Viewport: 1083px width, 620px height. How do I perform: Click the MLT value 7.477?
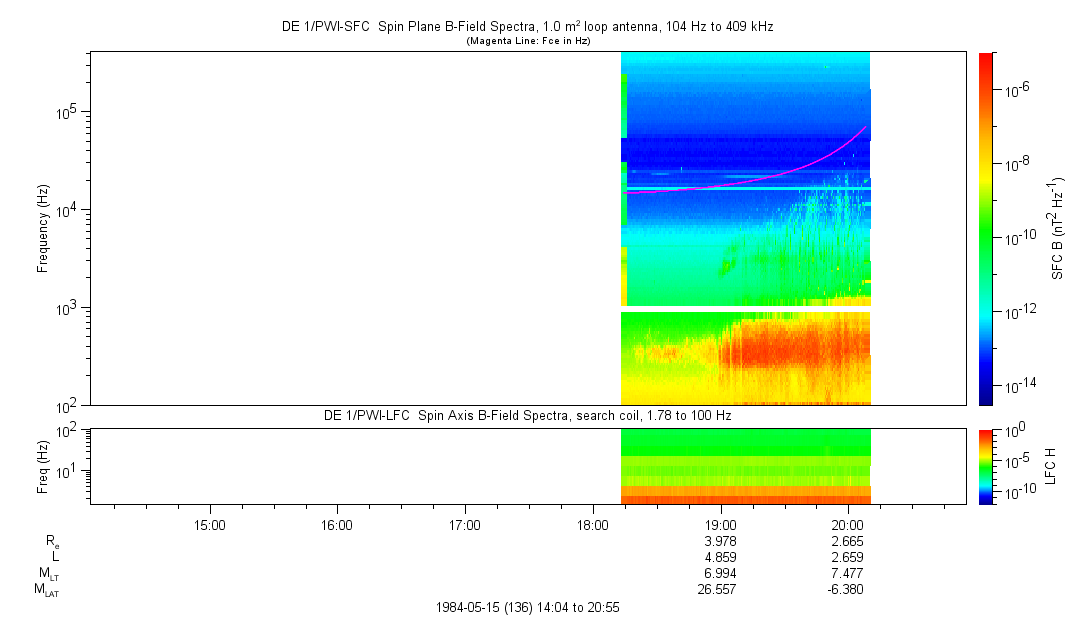click(848, 573)
